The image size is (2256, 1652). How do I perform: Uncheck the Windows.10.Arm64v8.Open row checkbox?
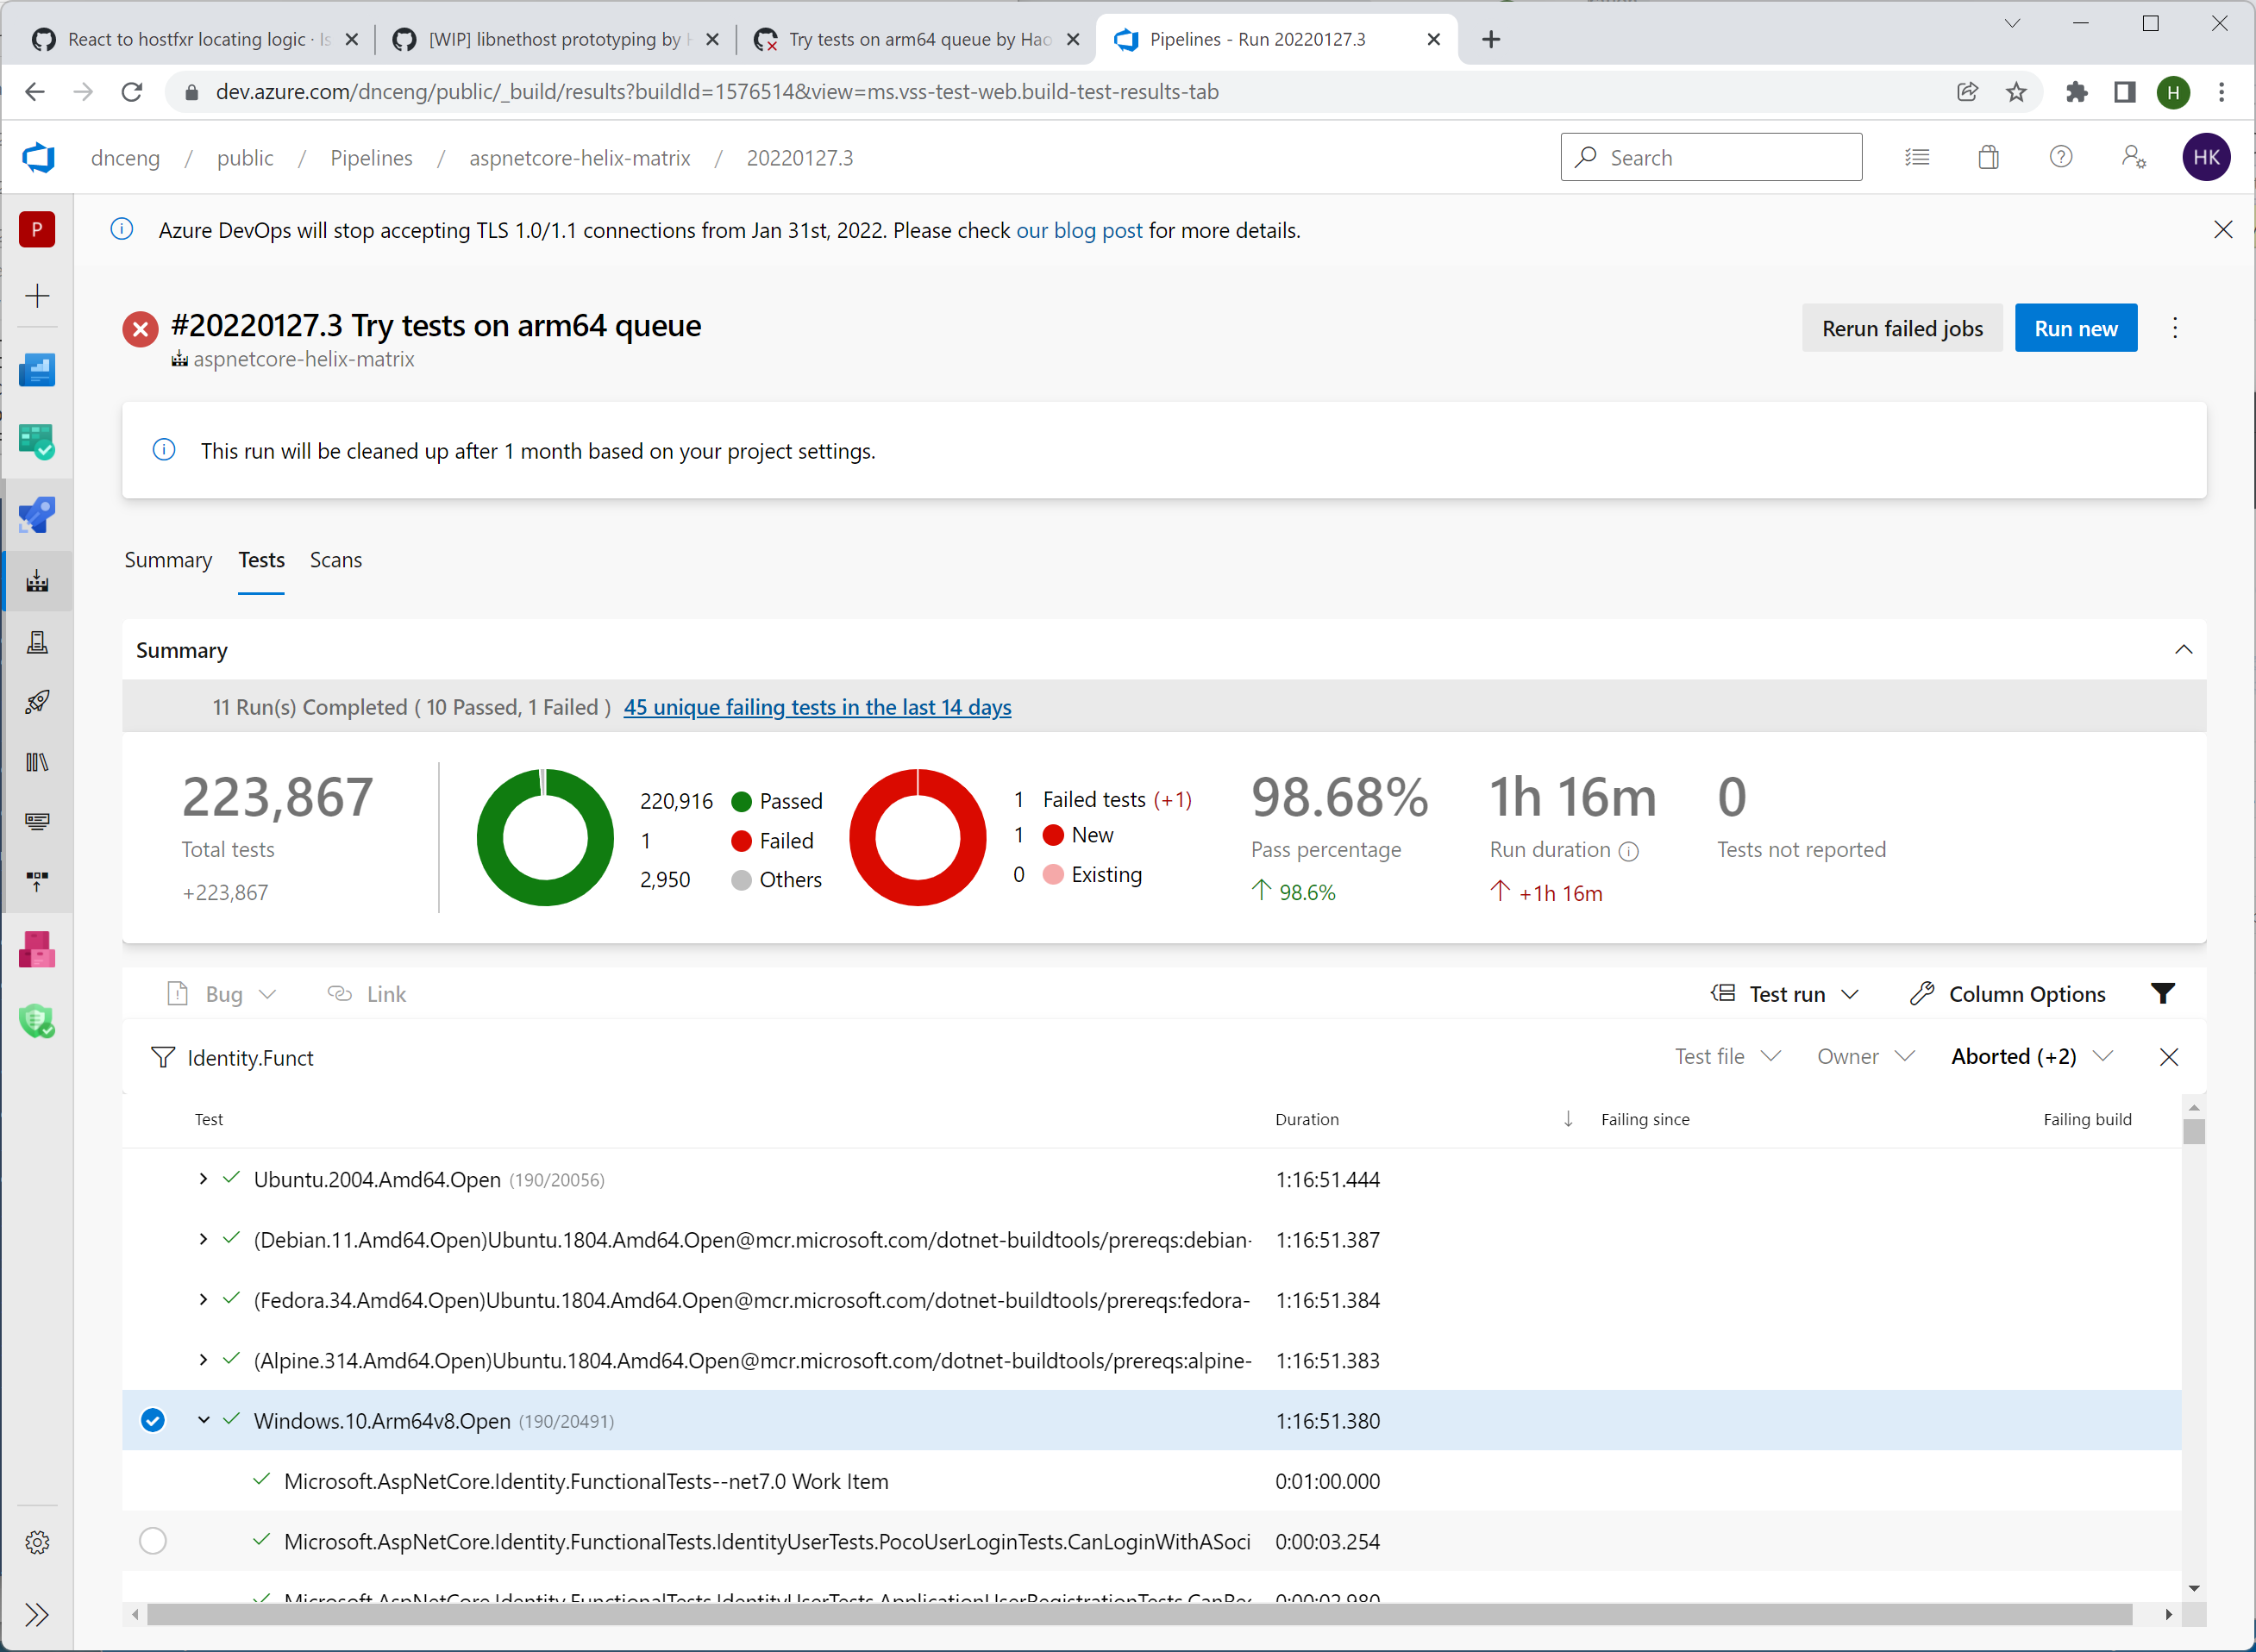tap(153, 1420)
